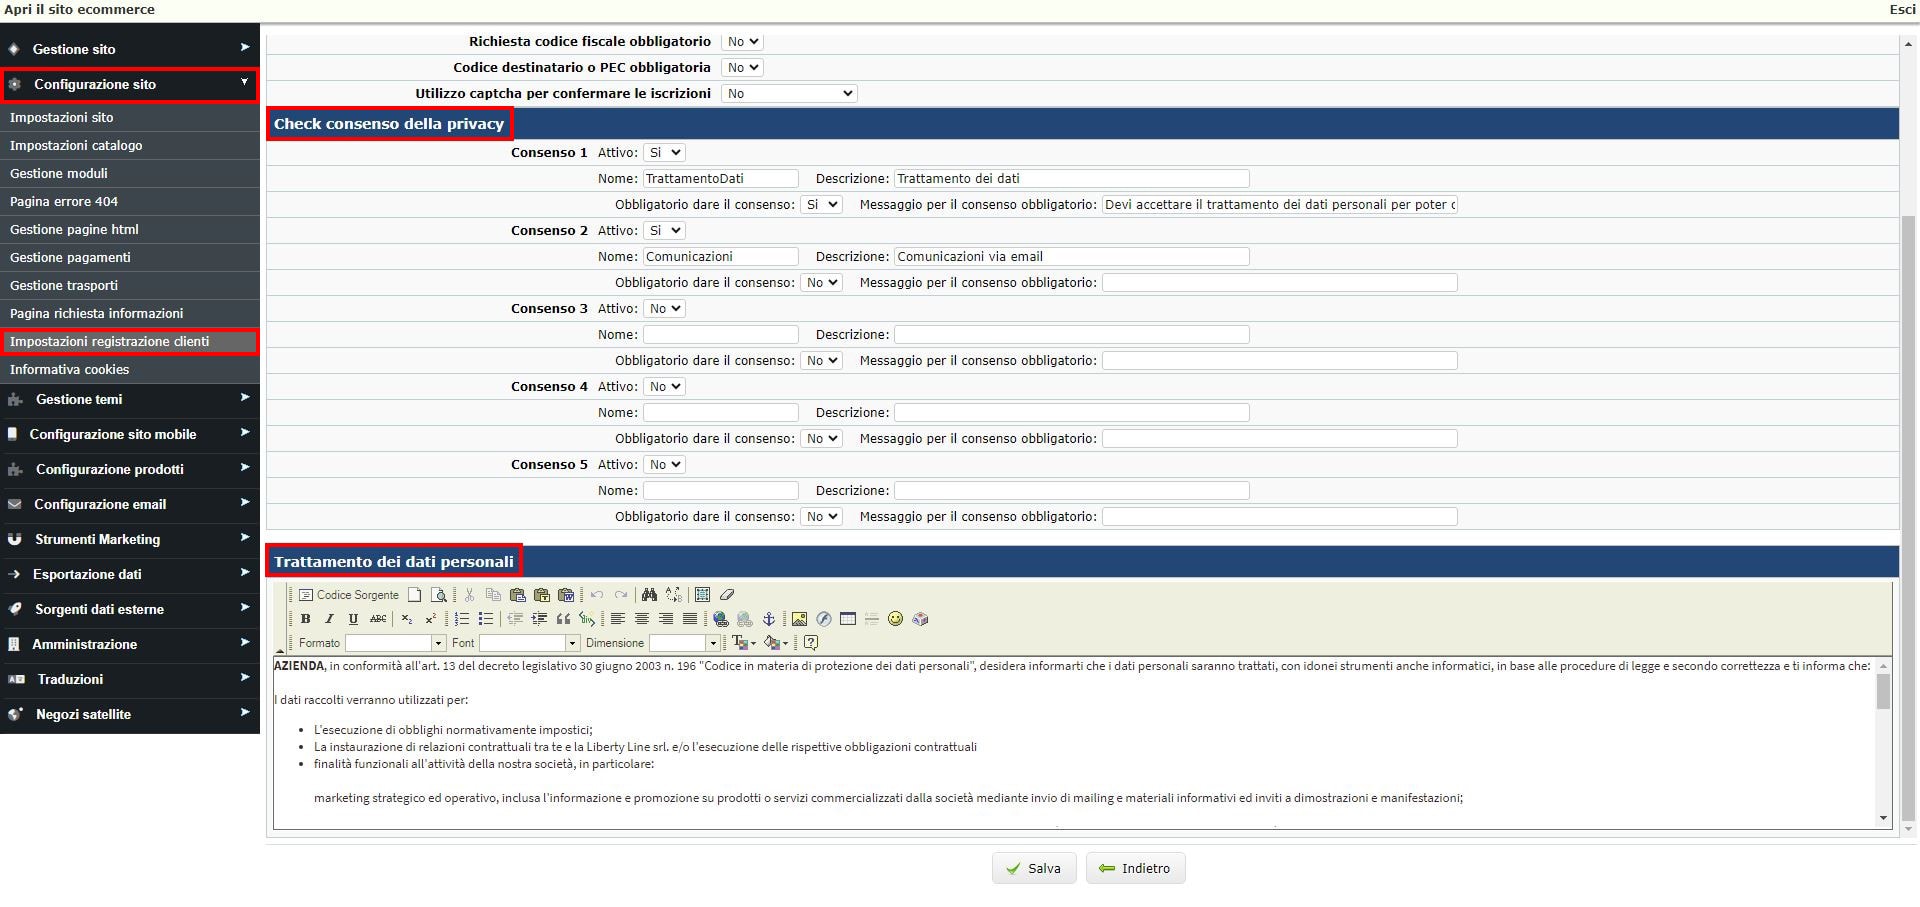Image resolution: width=1920 pixels, height=907 pixels.
Task: Expand the Gestione temi menu
Action: tap(130, 399)
